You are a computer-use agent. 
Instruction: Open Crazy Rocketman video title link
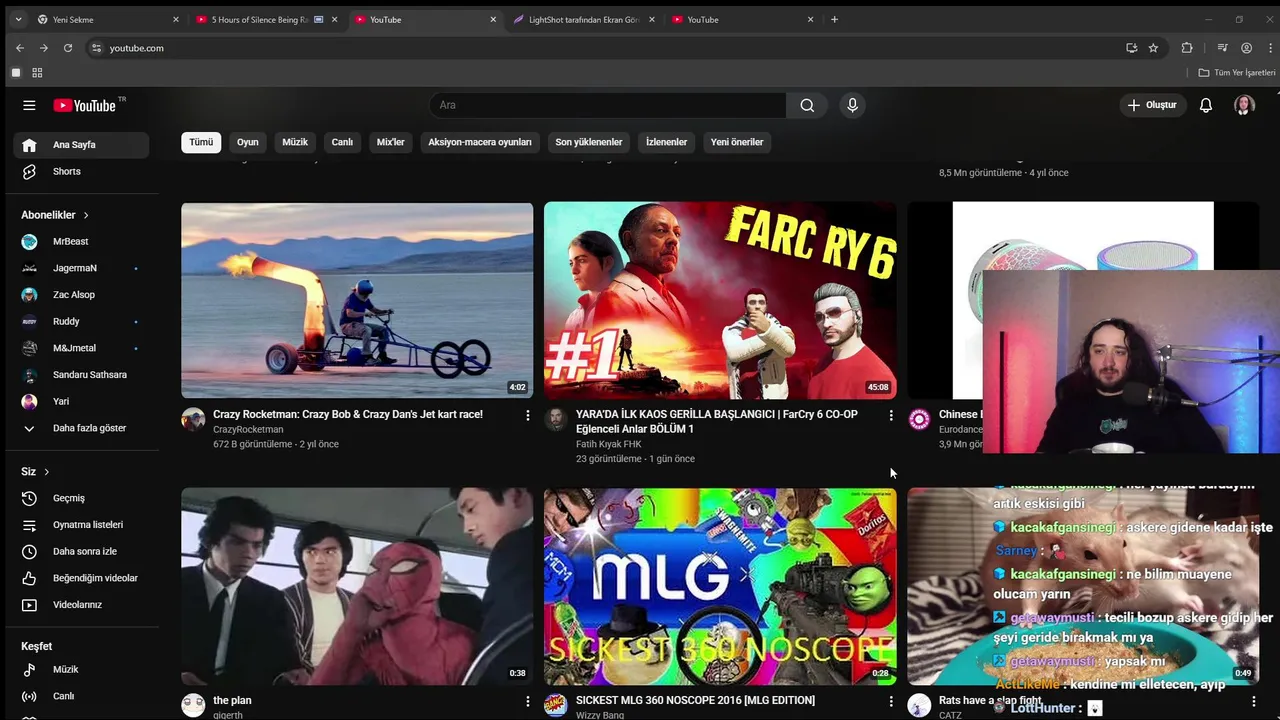(x=348, y=414)
